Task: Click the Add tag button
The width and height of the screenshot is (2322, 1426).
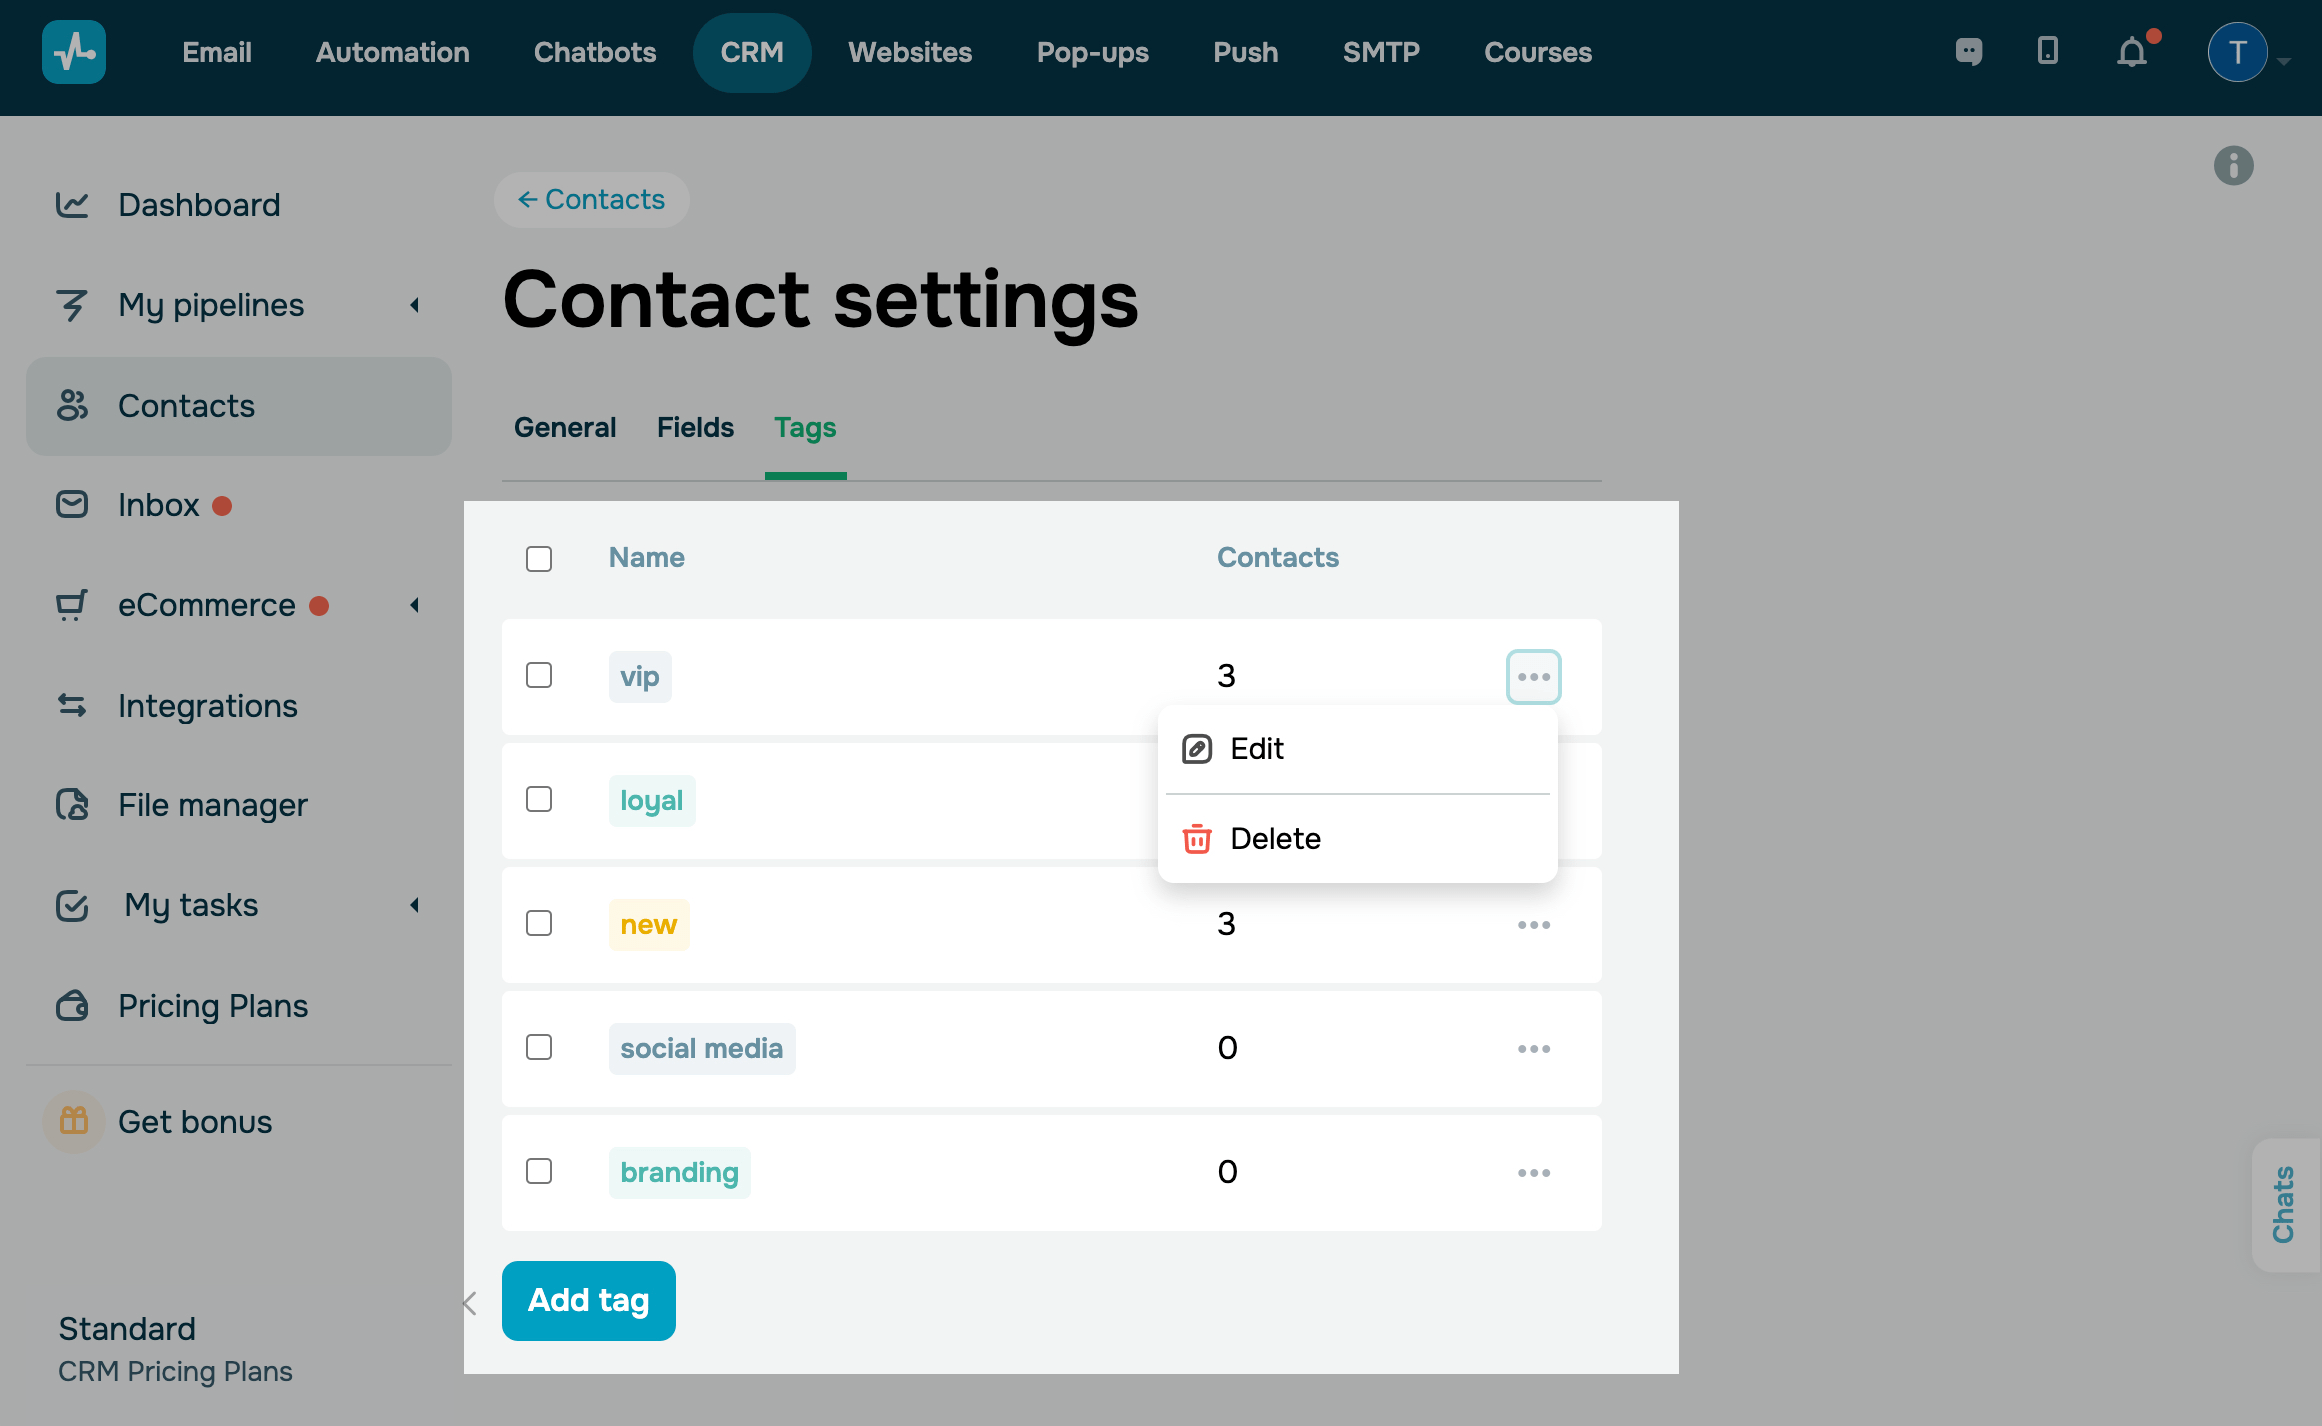Action: (x=588, y=1300)
